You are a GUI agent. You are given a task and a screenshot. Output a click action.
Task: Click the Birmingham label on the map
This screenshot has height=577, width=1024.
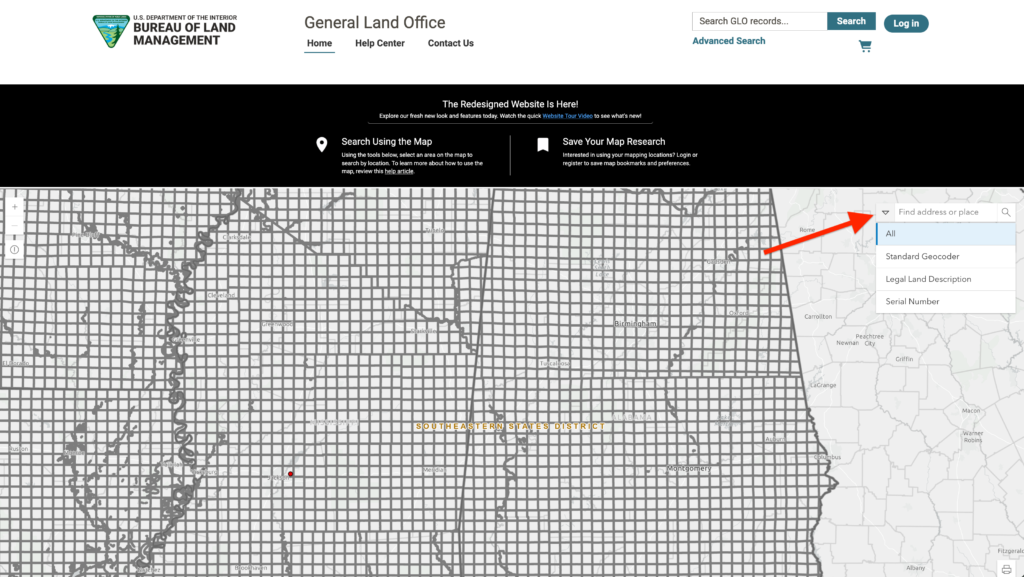point(635,324)
